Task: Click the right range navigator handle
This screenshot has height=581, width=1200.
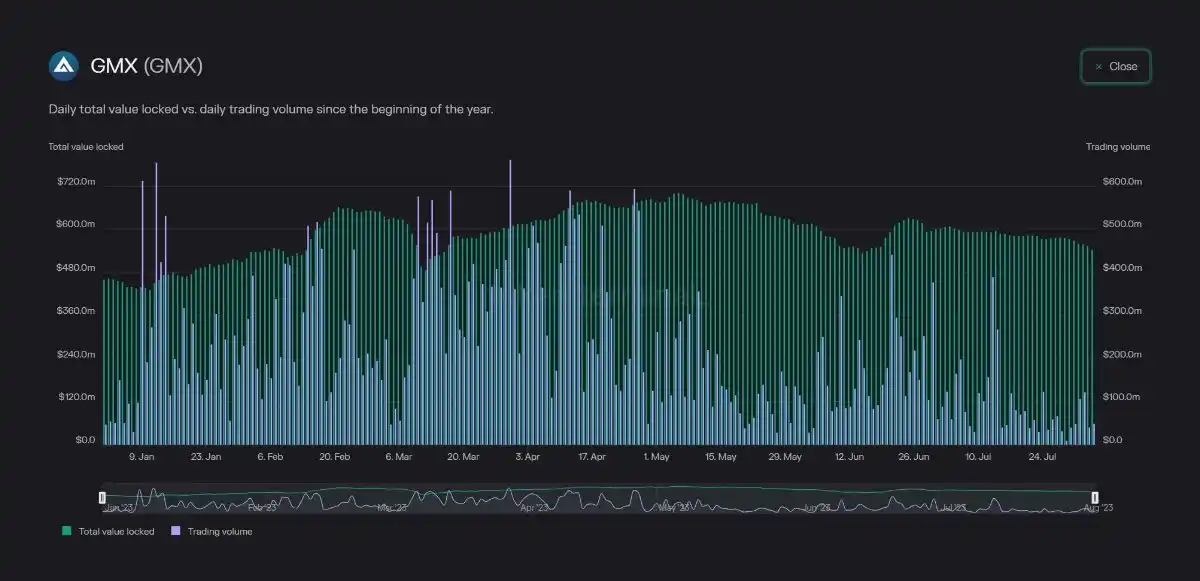Action: pos(1095,497)
